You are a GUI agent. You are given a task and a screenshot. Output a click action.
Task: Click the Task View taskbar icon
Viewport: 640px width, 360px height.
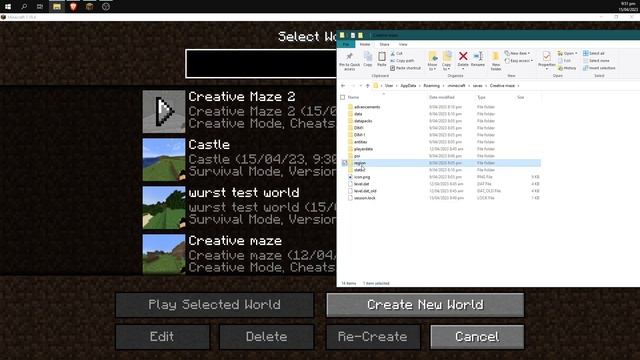(40, 6)
